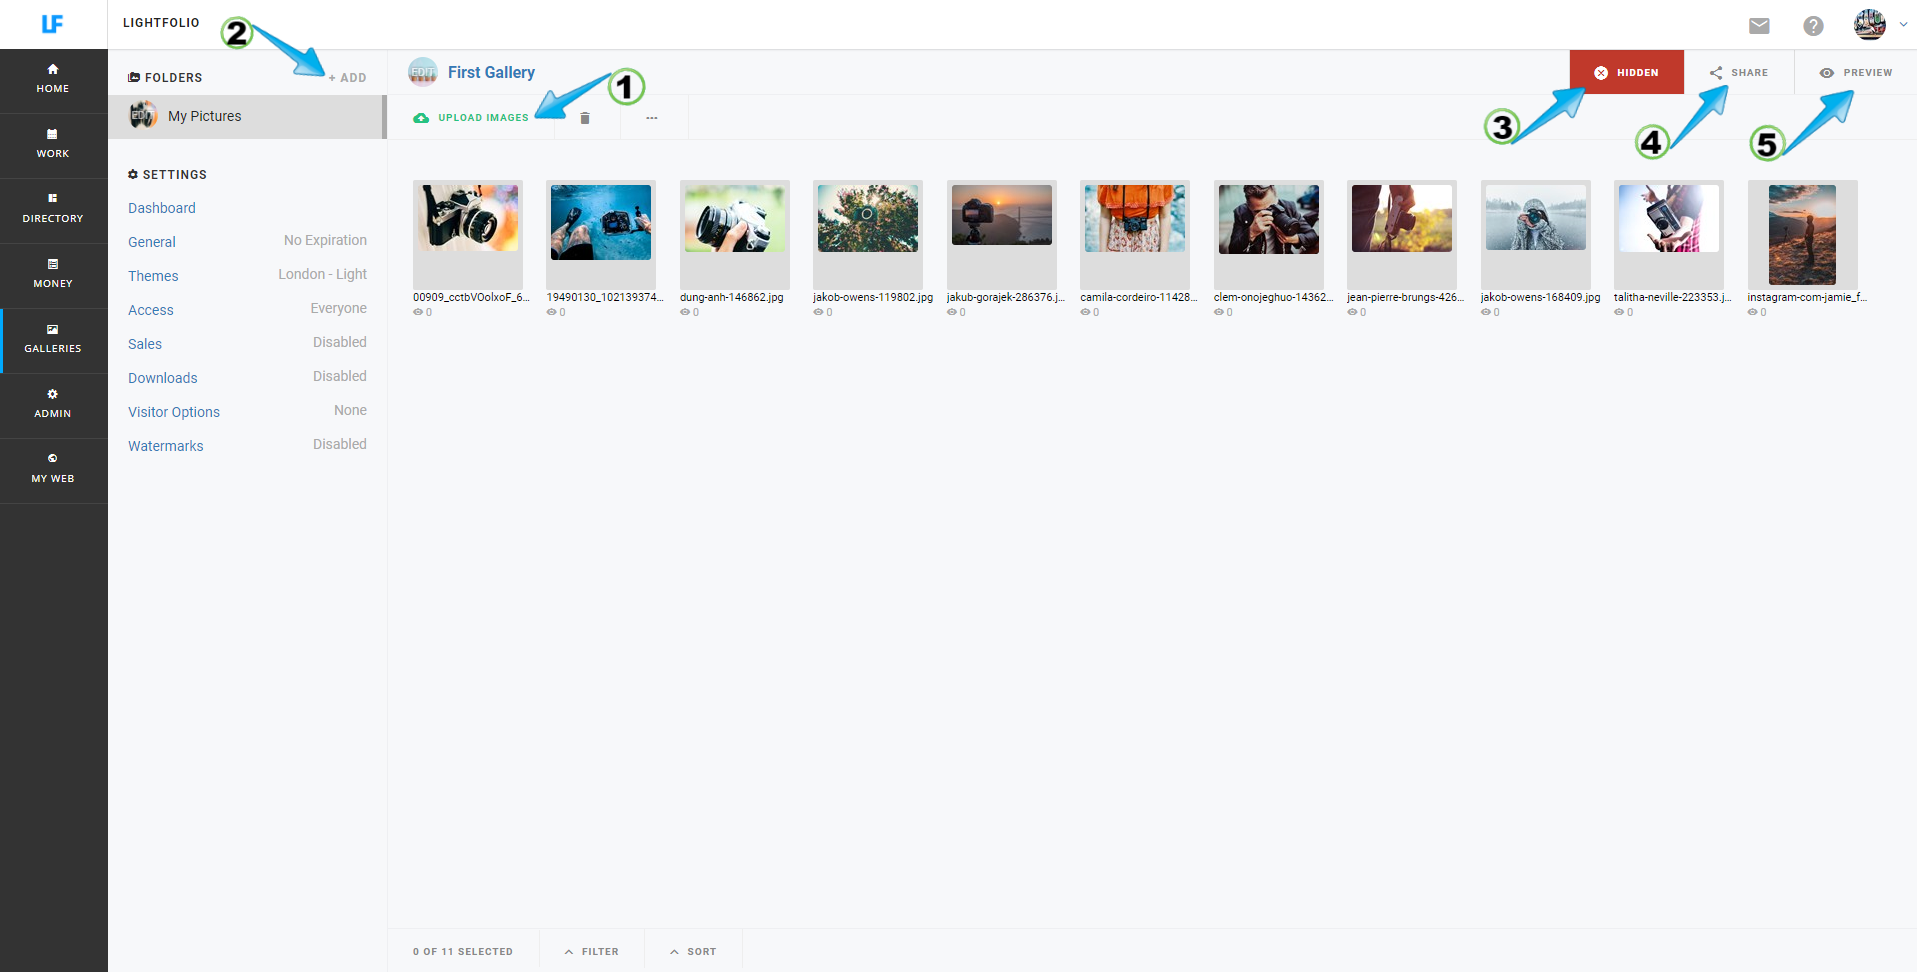Open the mail inbox icon
The width and height of the screenshot is (1917, 972).
tap(1759, 26)
